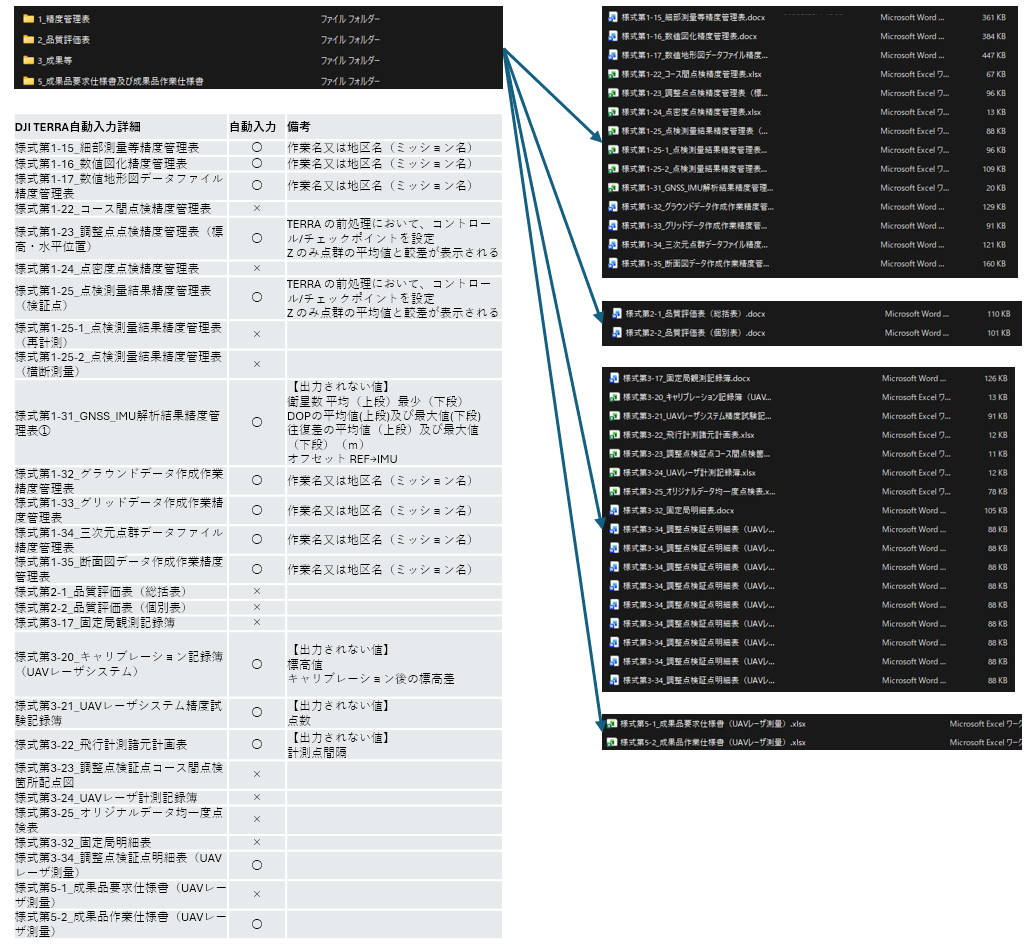Select file name 様式第3-25_オリジナルデータ均一度点検表
This screenshot has width=1035, height=951.
click(x=699, y=492)
